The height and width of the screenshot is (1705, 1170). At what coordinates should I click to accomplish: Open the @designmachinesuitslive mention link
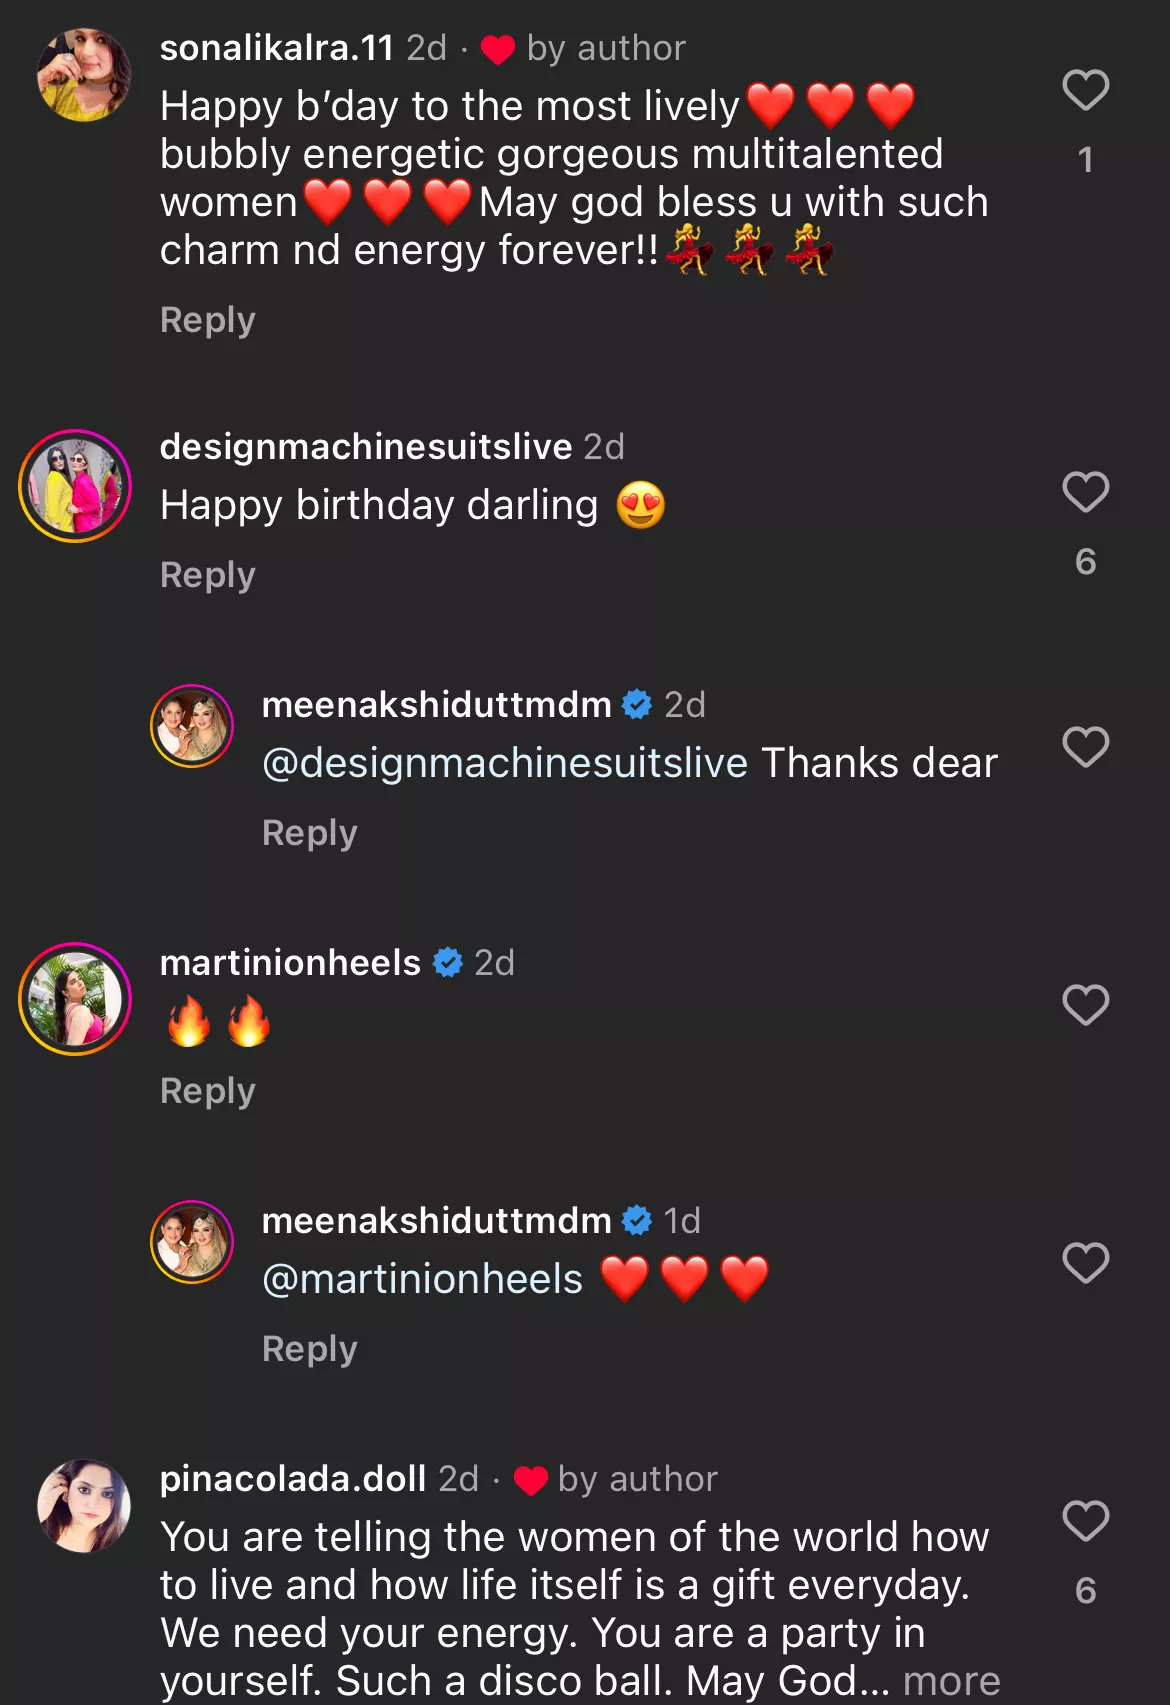pos(505,763)
